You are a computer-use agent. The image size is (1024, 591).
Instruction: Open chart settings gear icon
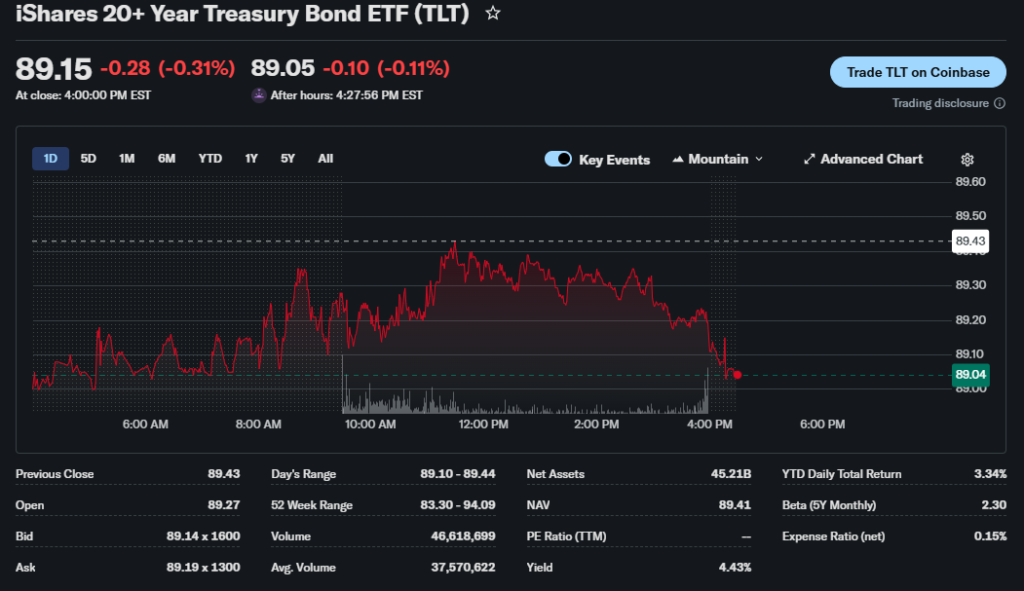967,160
